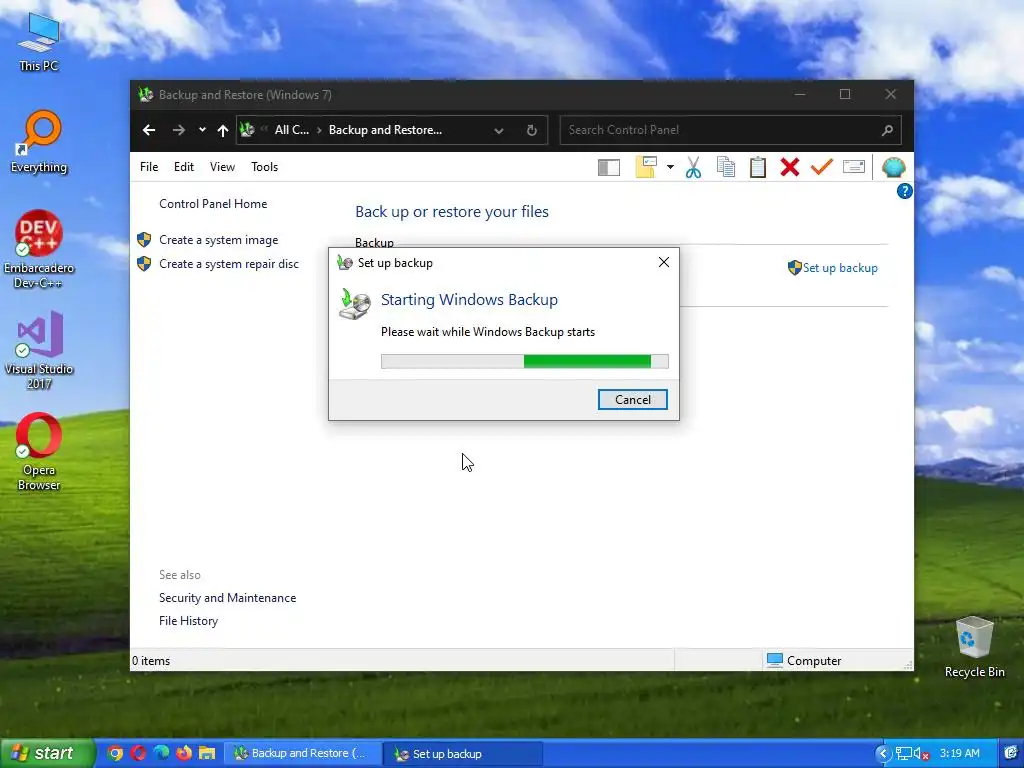Screen dimensions: 1024x768
Task: Click the 0 items status text
Action: coord(151,661)
